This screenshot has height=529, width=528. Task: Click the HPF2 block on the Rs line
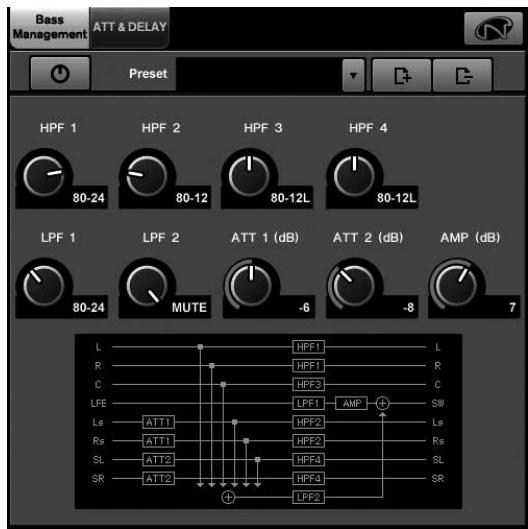coord(308,441)
